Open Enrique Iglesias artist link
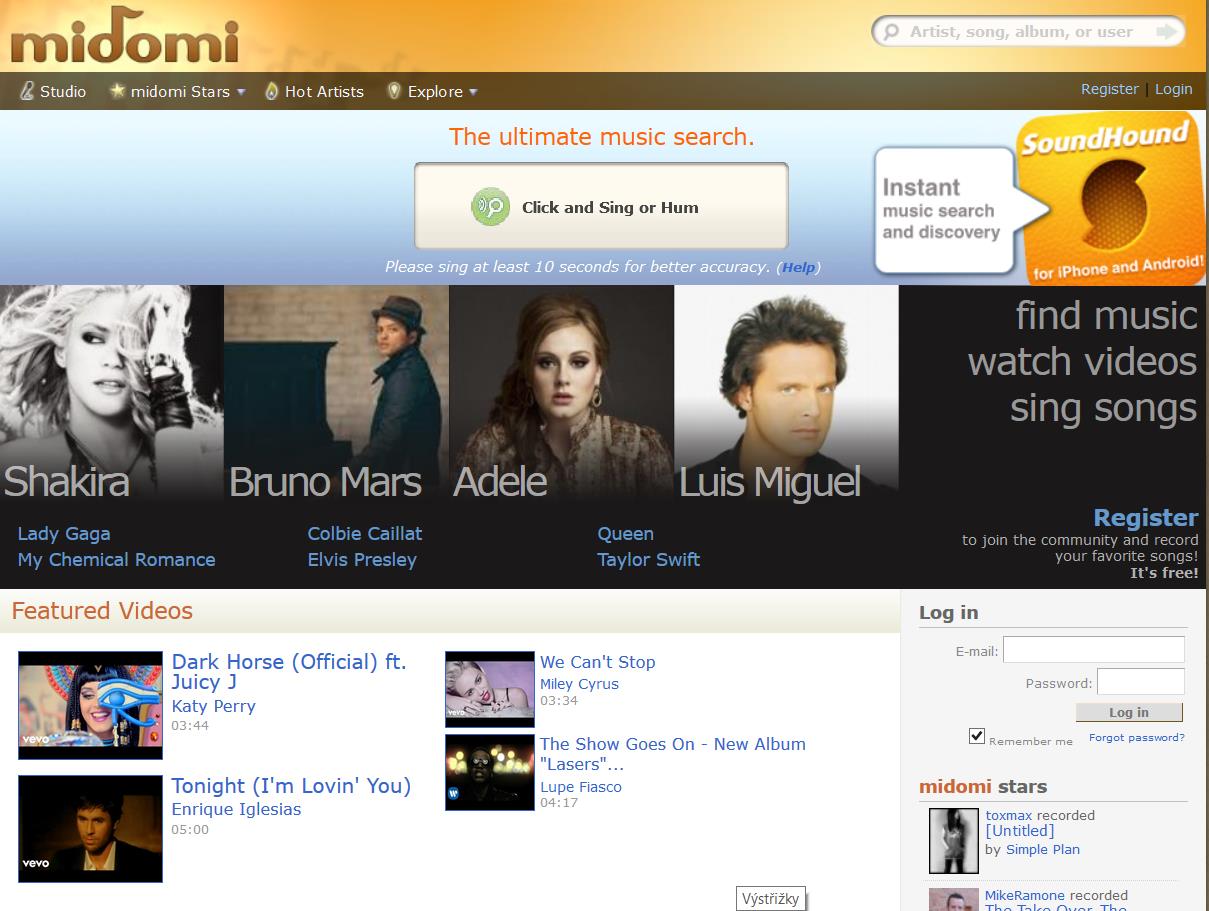1209x911 pixels. (236, 809)
